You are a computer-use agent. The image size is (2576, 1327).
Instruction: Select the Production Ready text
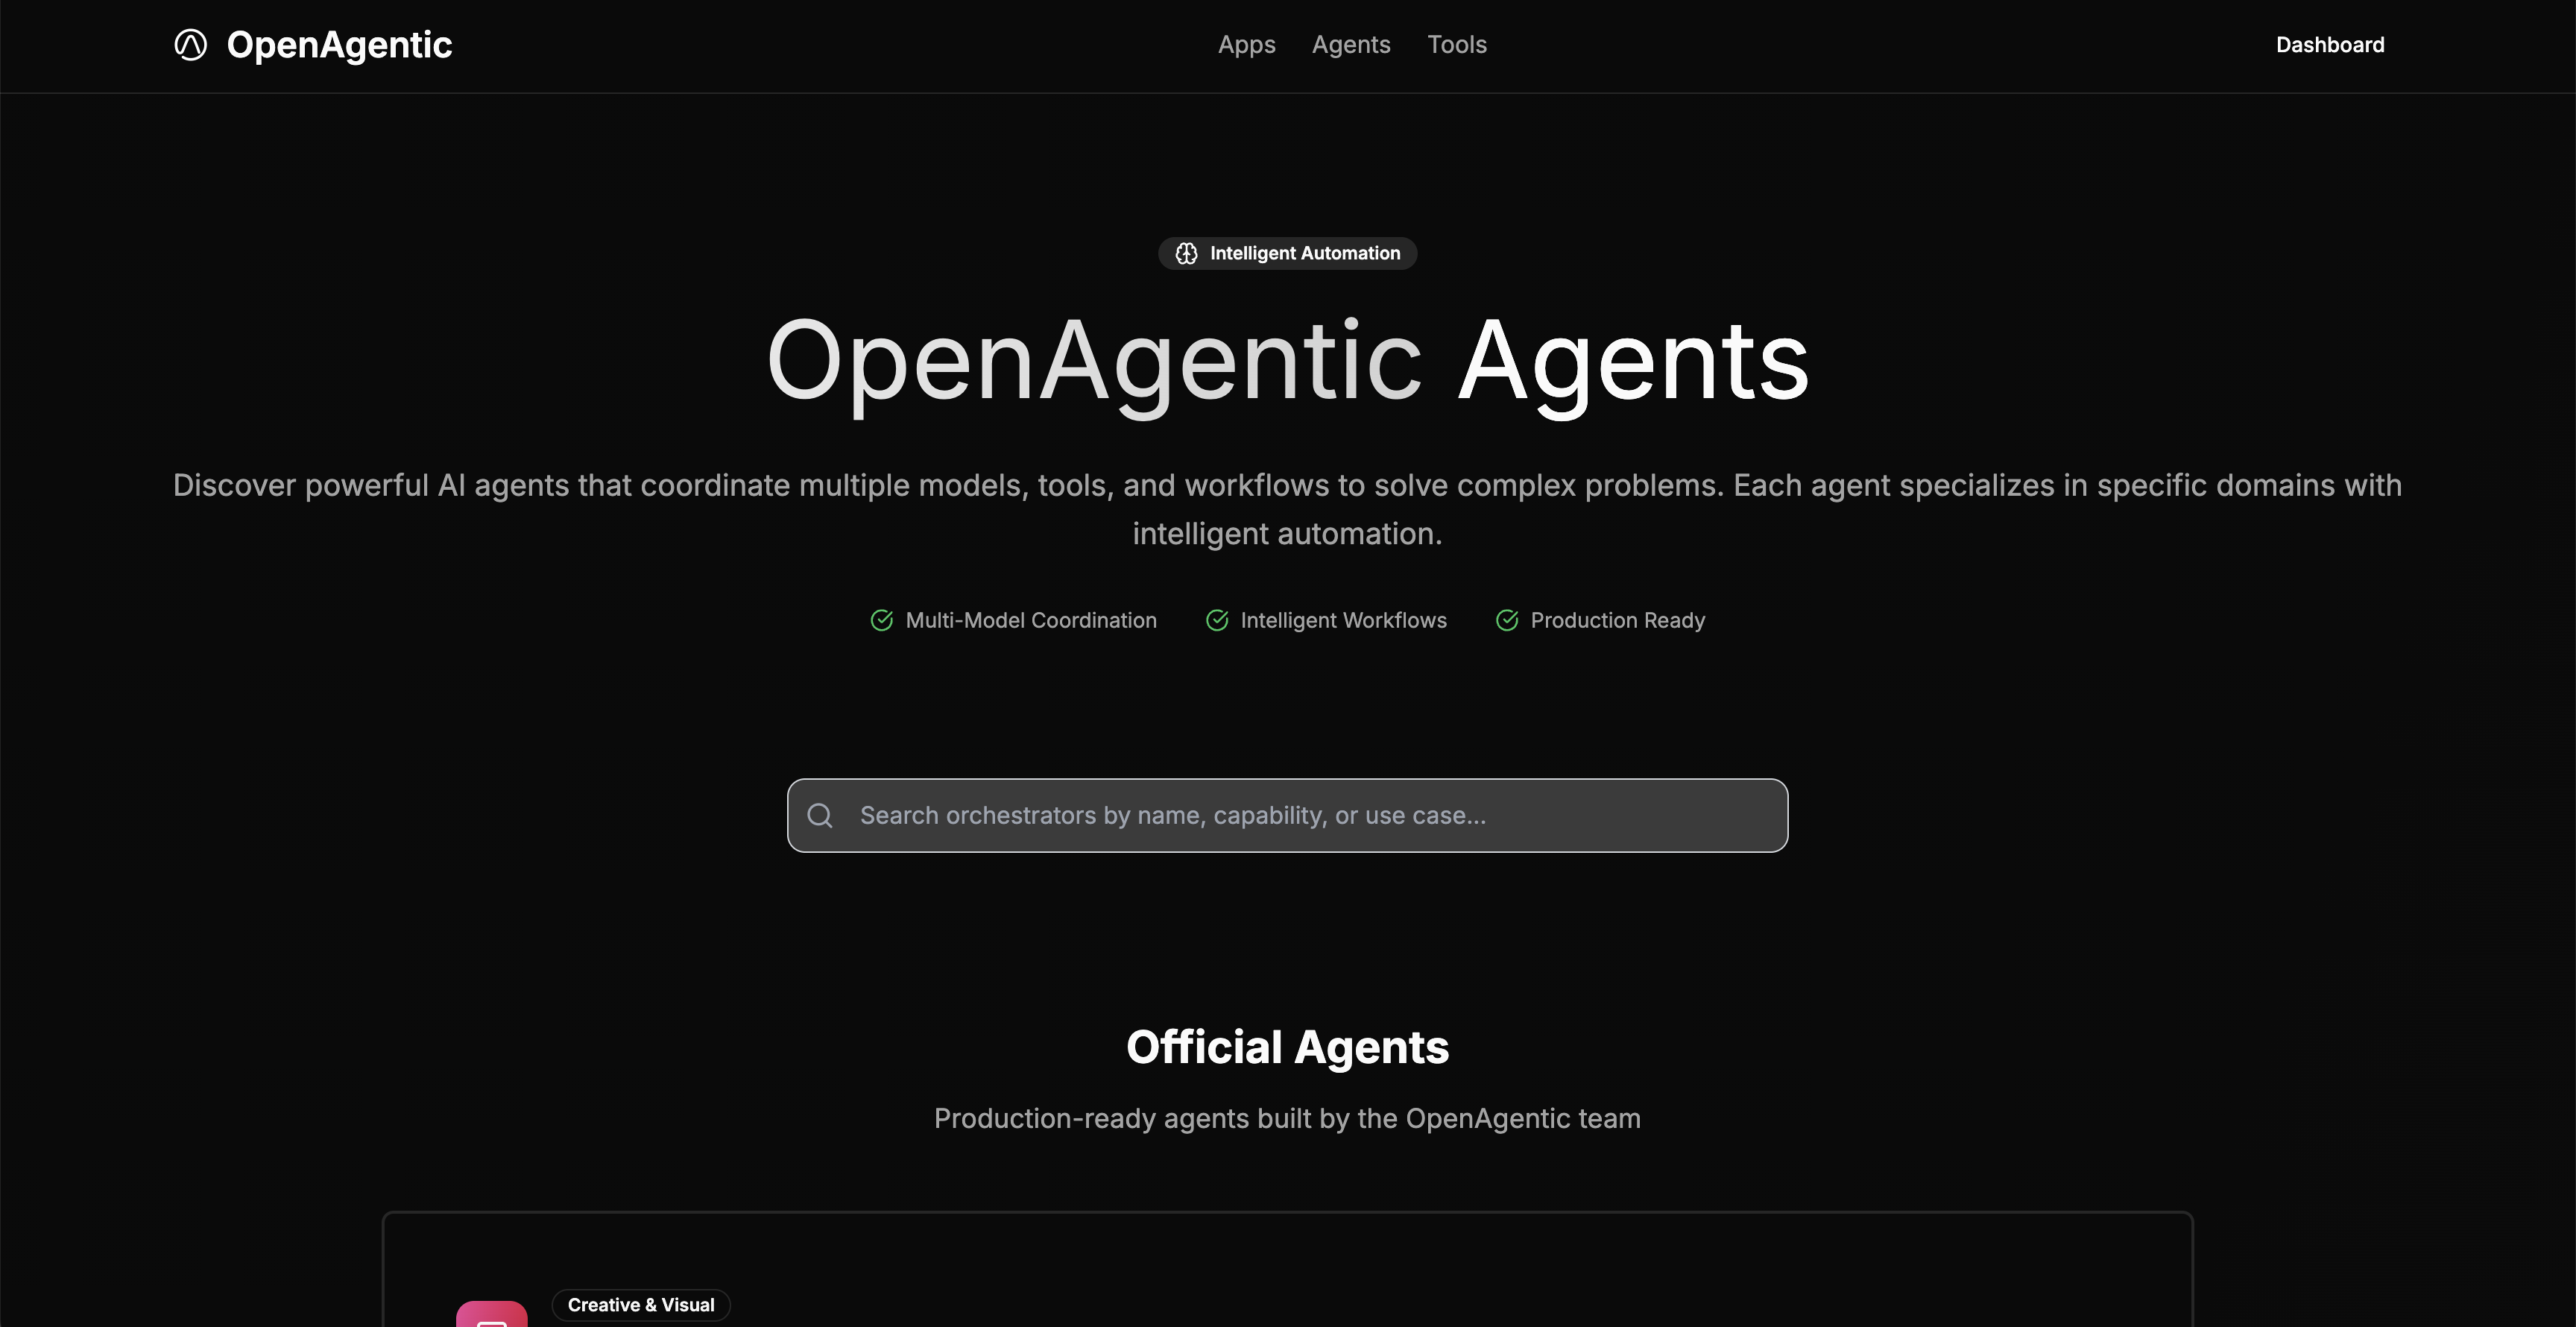[x=1617, y=621]
